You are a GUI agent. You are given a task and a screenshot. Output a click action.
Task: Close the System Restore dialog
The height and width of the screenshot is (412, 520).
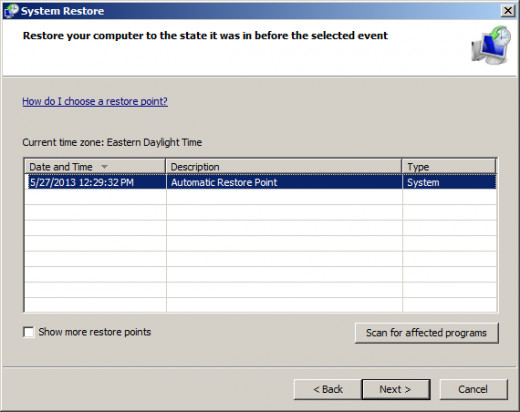click(x=508, y=11)
